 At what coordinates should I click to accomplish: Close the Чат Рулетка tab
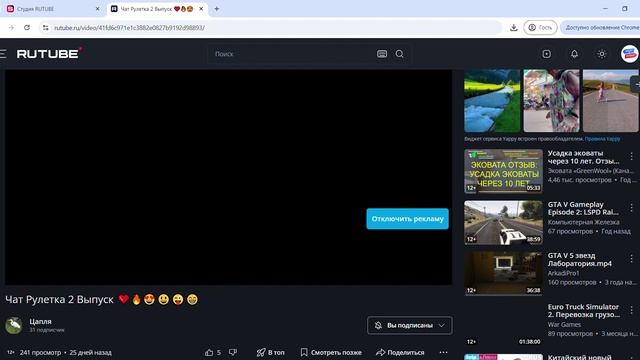click(x=201, y=9)
